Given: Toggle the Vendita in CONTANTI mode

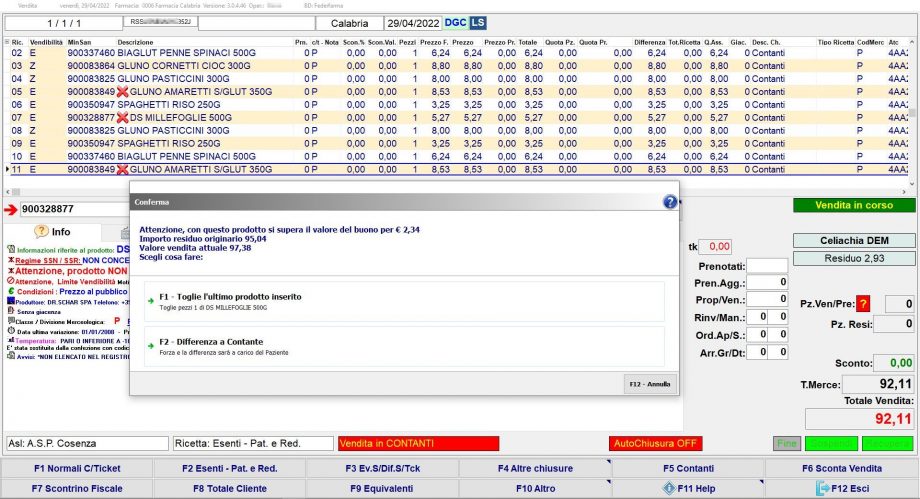Looking at the screenshot, I should click(417, 443).
